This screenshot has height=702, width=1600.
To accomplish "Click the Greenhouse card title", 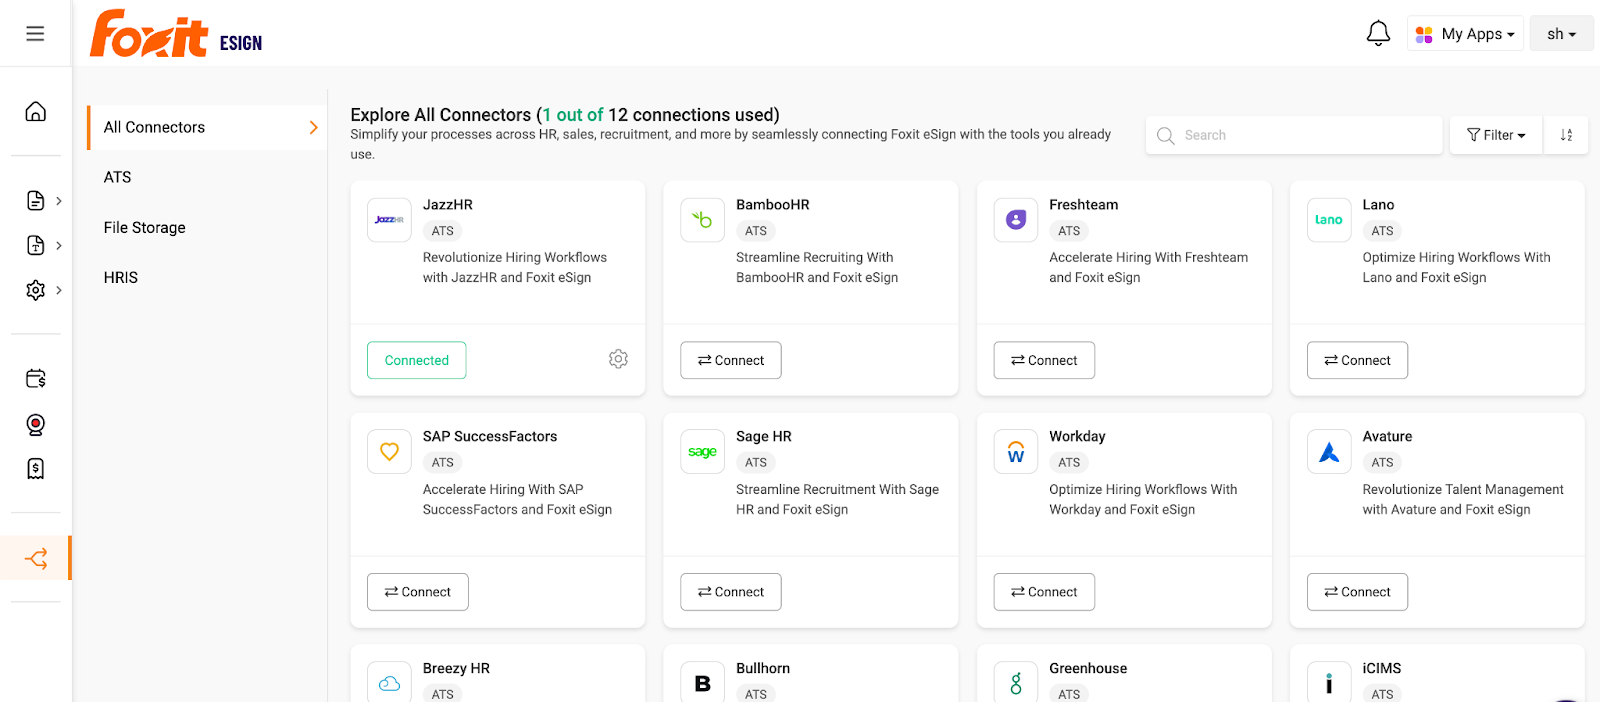I will [1088, 669].
